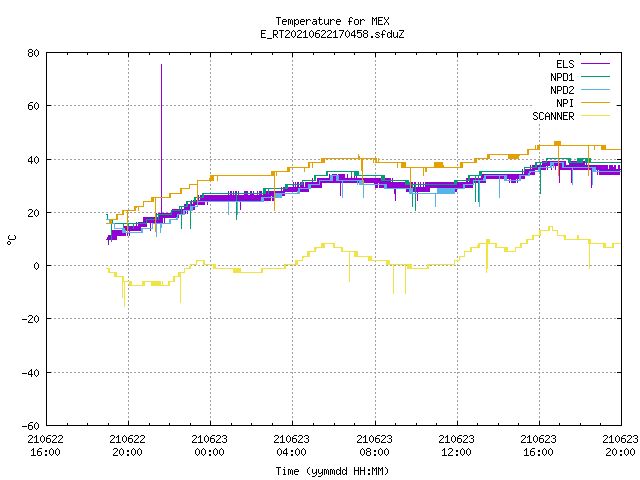640x480 pixels.
Task: Select the filename E_RT20210622170458.sfduZ subtitle
Action: (332, 34)
